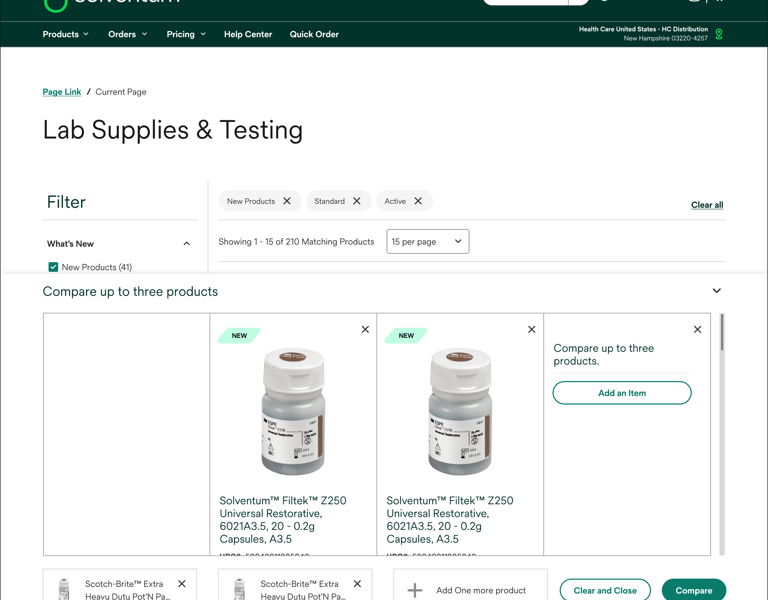Click the Current Page breadcrumb text

click(121, 92)
